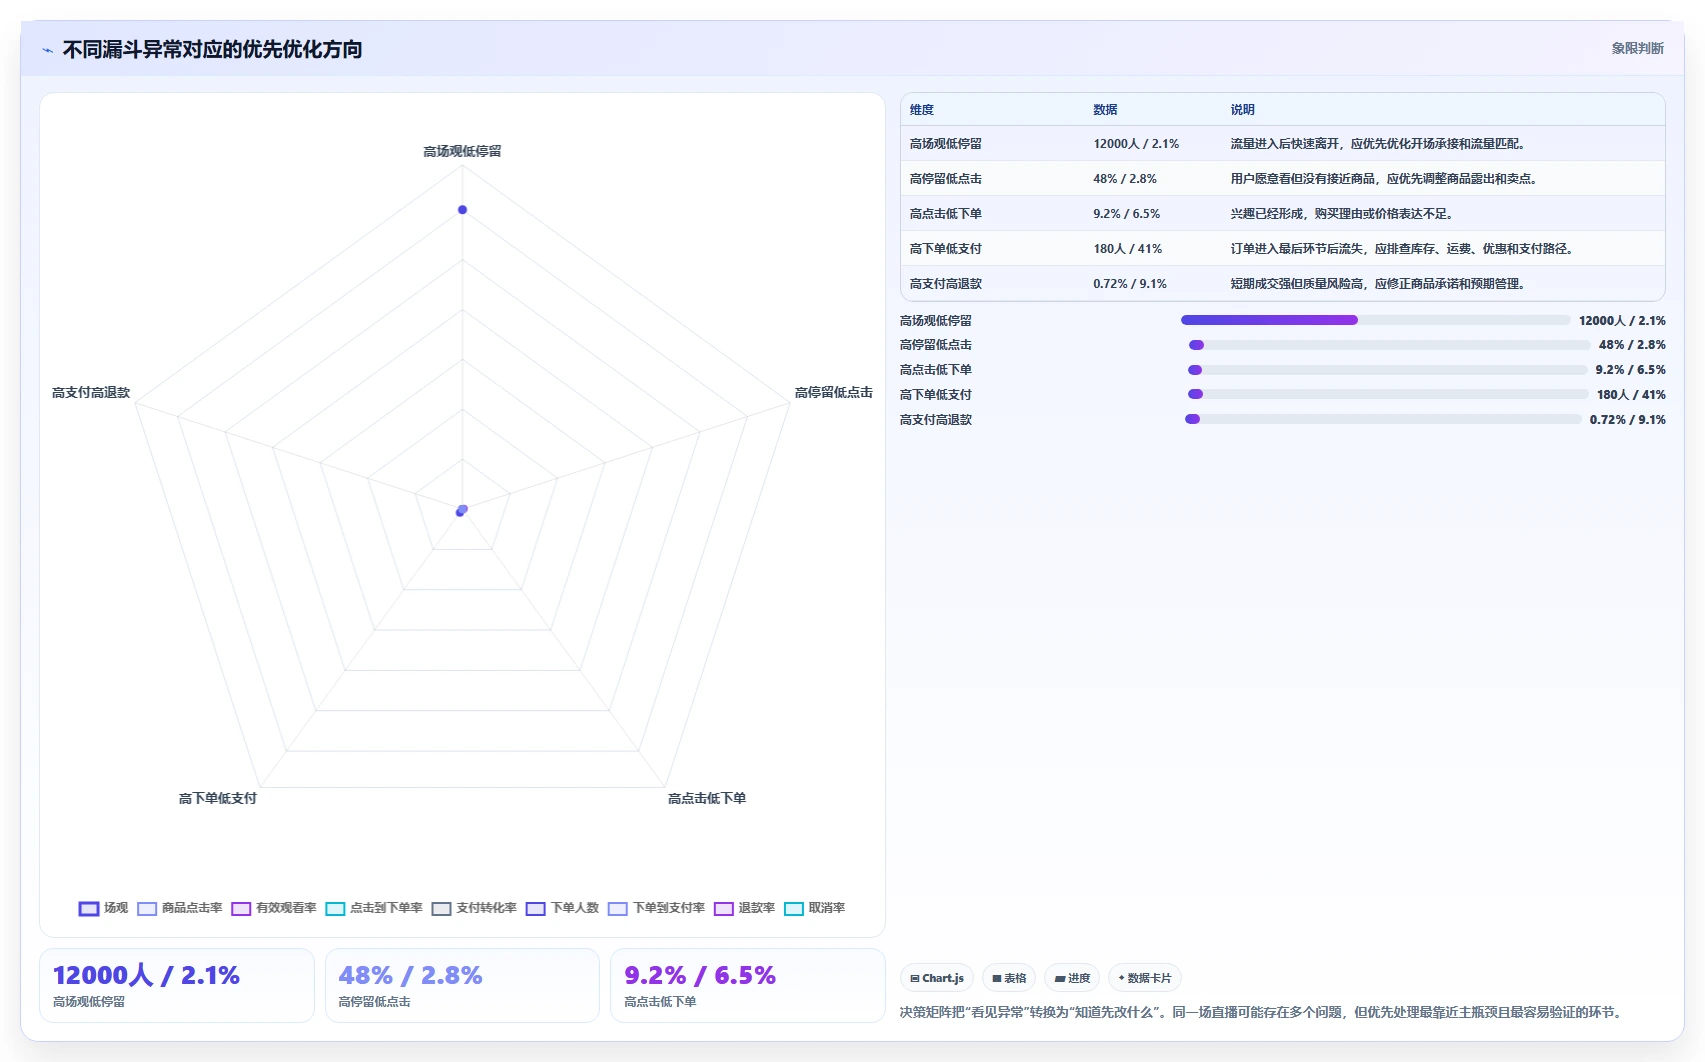The height and width of the screenshot is (1062, 1705).
Task: Click the 9.2% / 6.5% table cell
Action: coord(1127,214)
